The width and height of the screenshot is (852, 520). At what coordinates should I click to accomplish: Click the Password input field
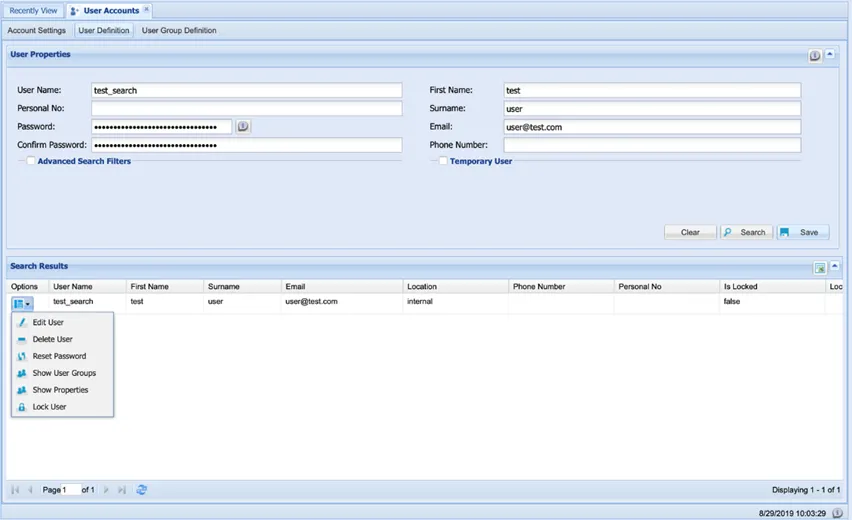[x=161, y=127]
